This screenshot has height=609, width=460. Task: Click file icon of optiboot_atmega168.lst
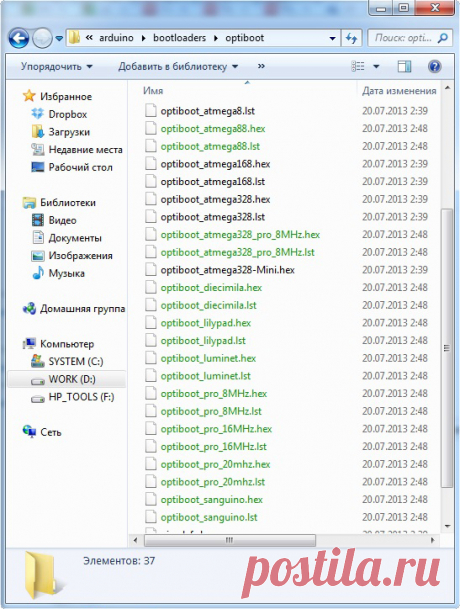click(151, 181)
